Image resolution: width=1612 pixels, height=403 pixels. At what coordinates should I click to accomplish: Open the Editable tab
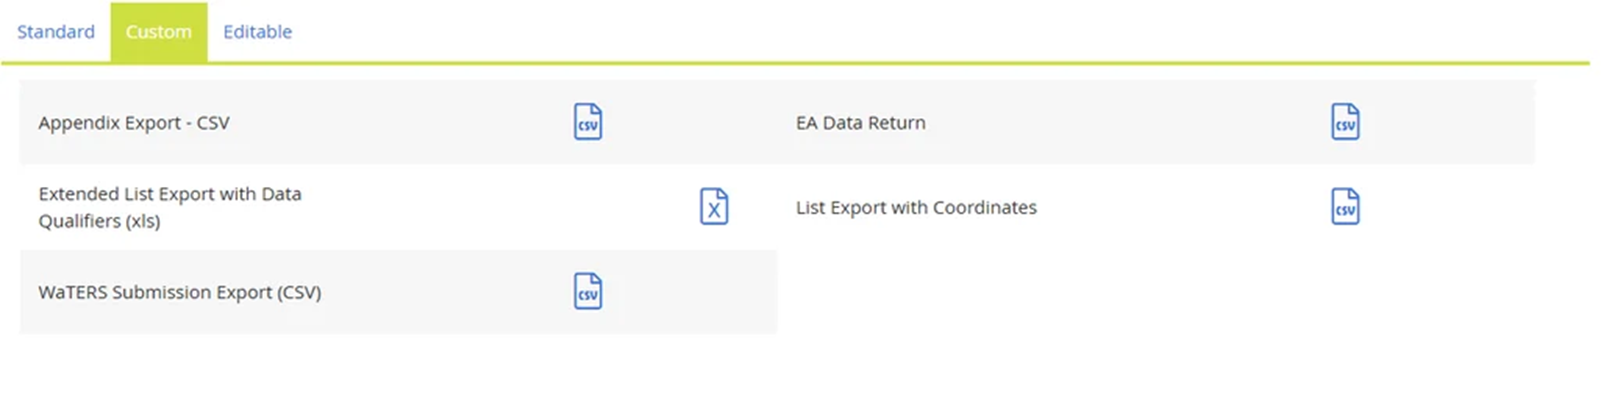[x=258, y=32]
